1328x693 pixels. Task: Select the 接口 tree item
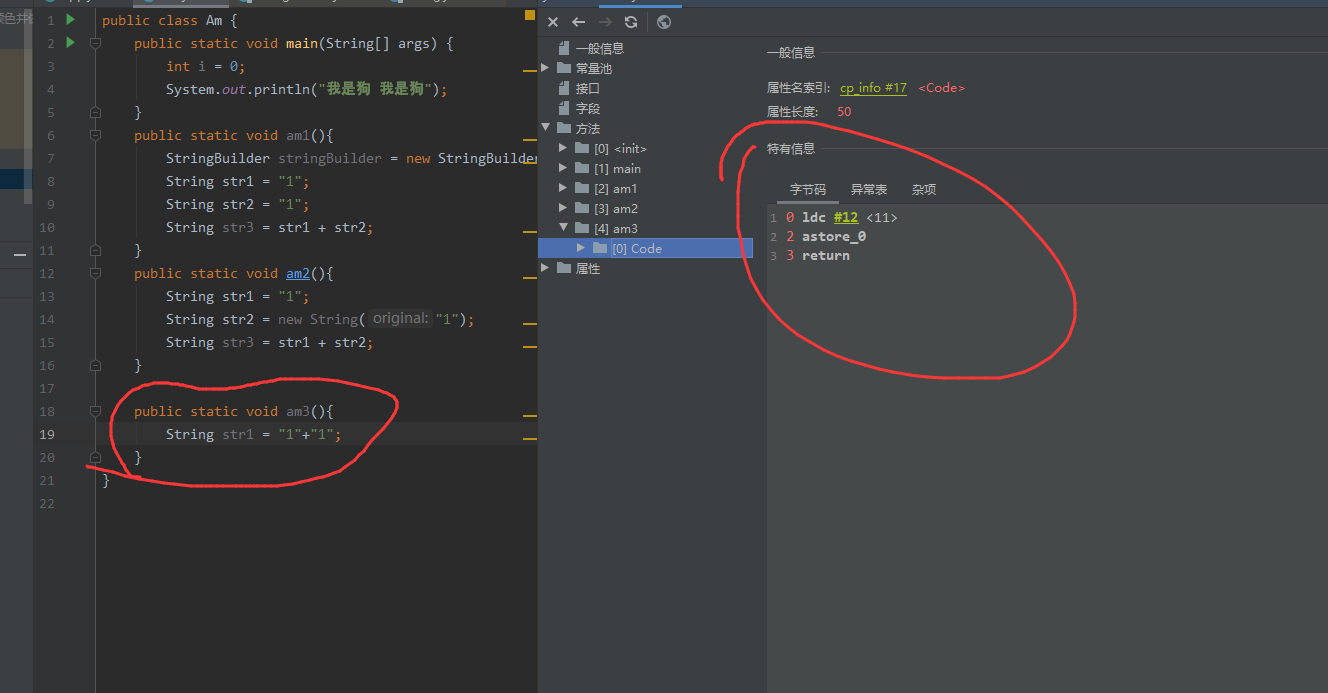pyautogui.click(x=588, y=88)
